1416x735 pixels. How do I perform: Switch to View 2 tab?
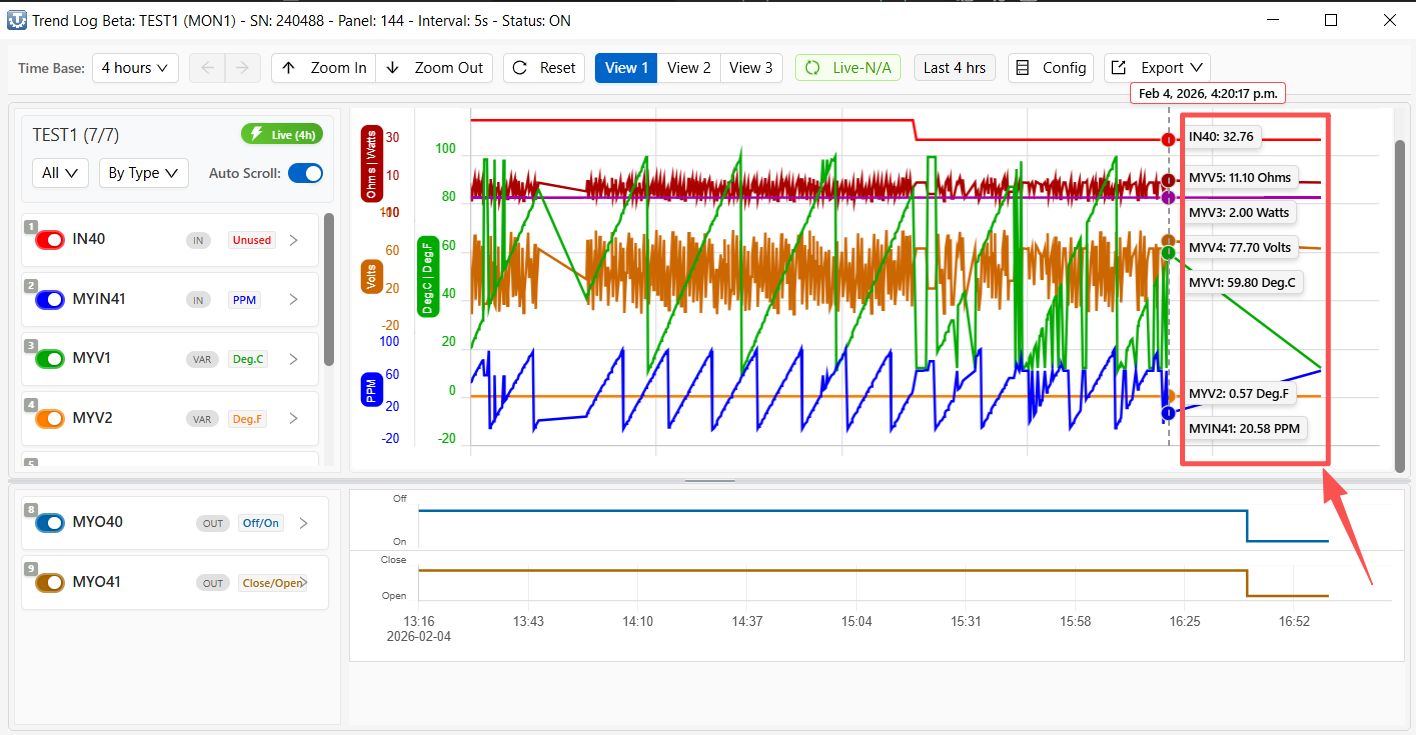pyautogui.click(x=689, y=68)
